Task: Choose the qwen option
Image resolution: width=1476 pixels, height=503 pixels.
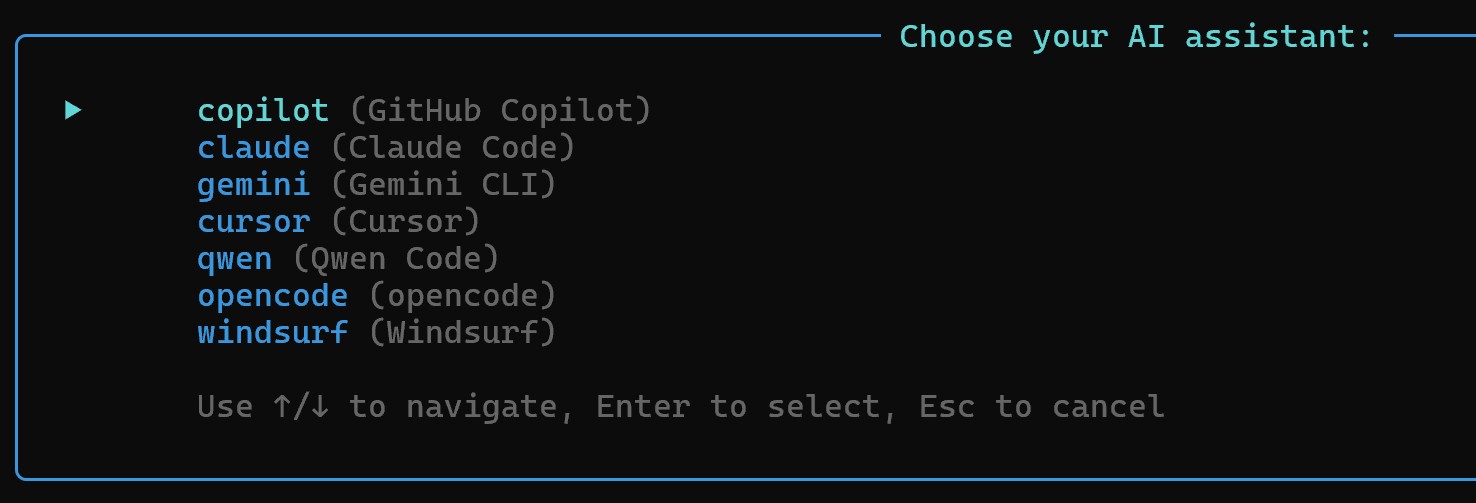Action: (x=235, y=258)
